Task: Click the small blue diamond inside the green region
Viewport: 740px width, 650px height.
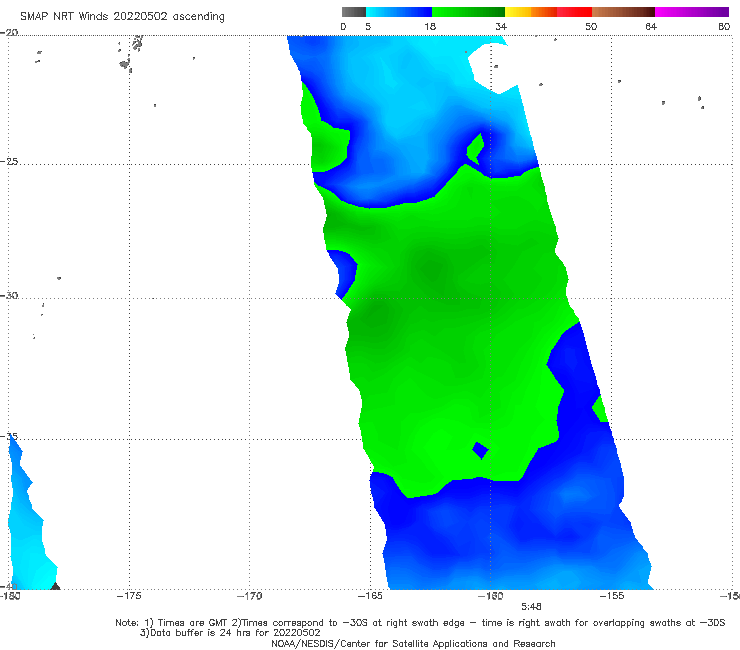Action: 481,450
